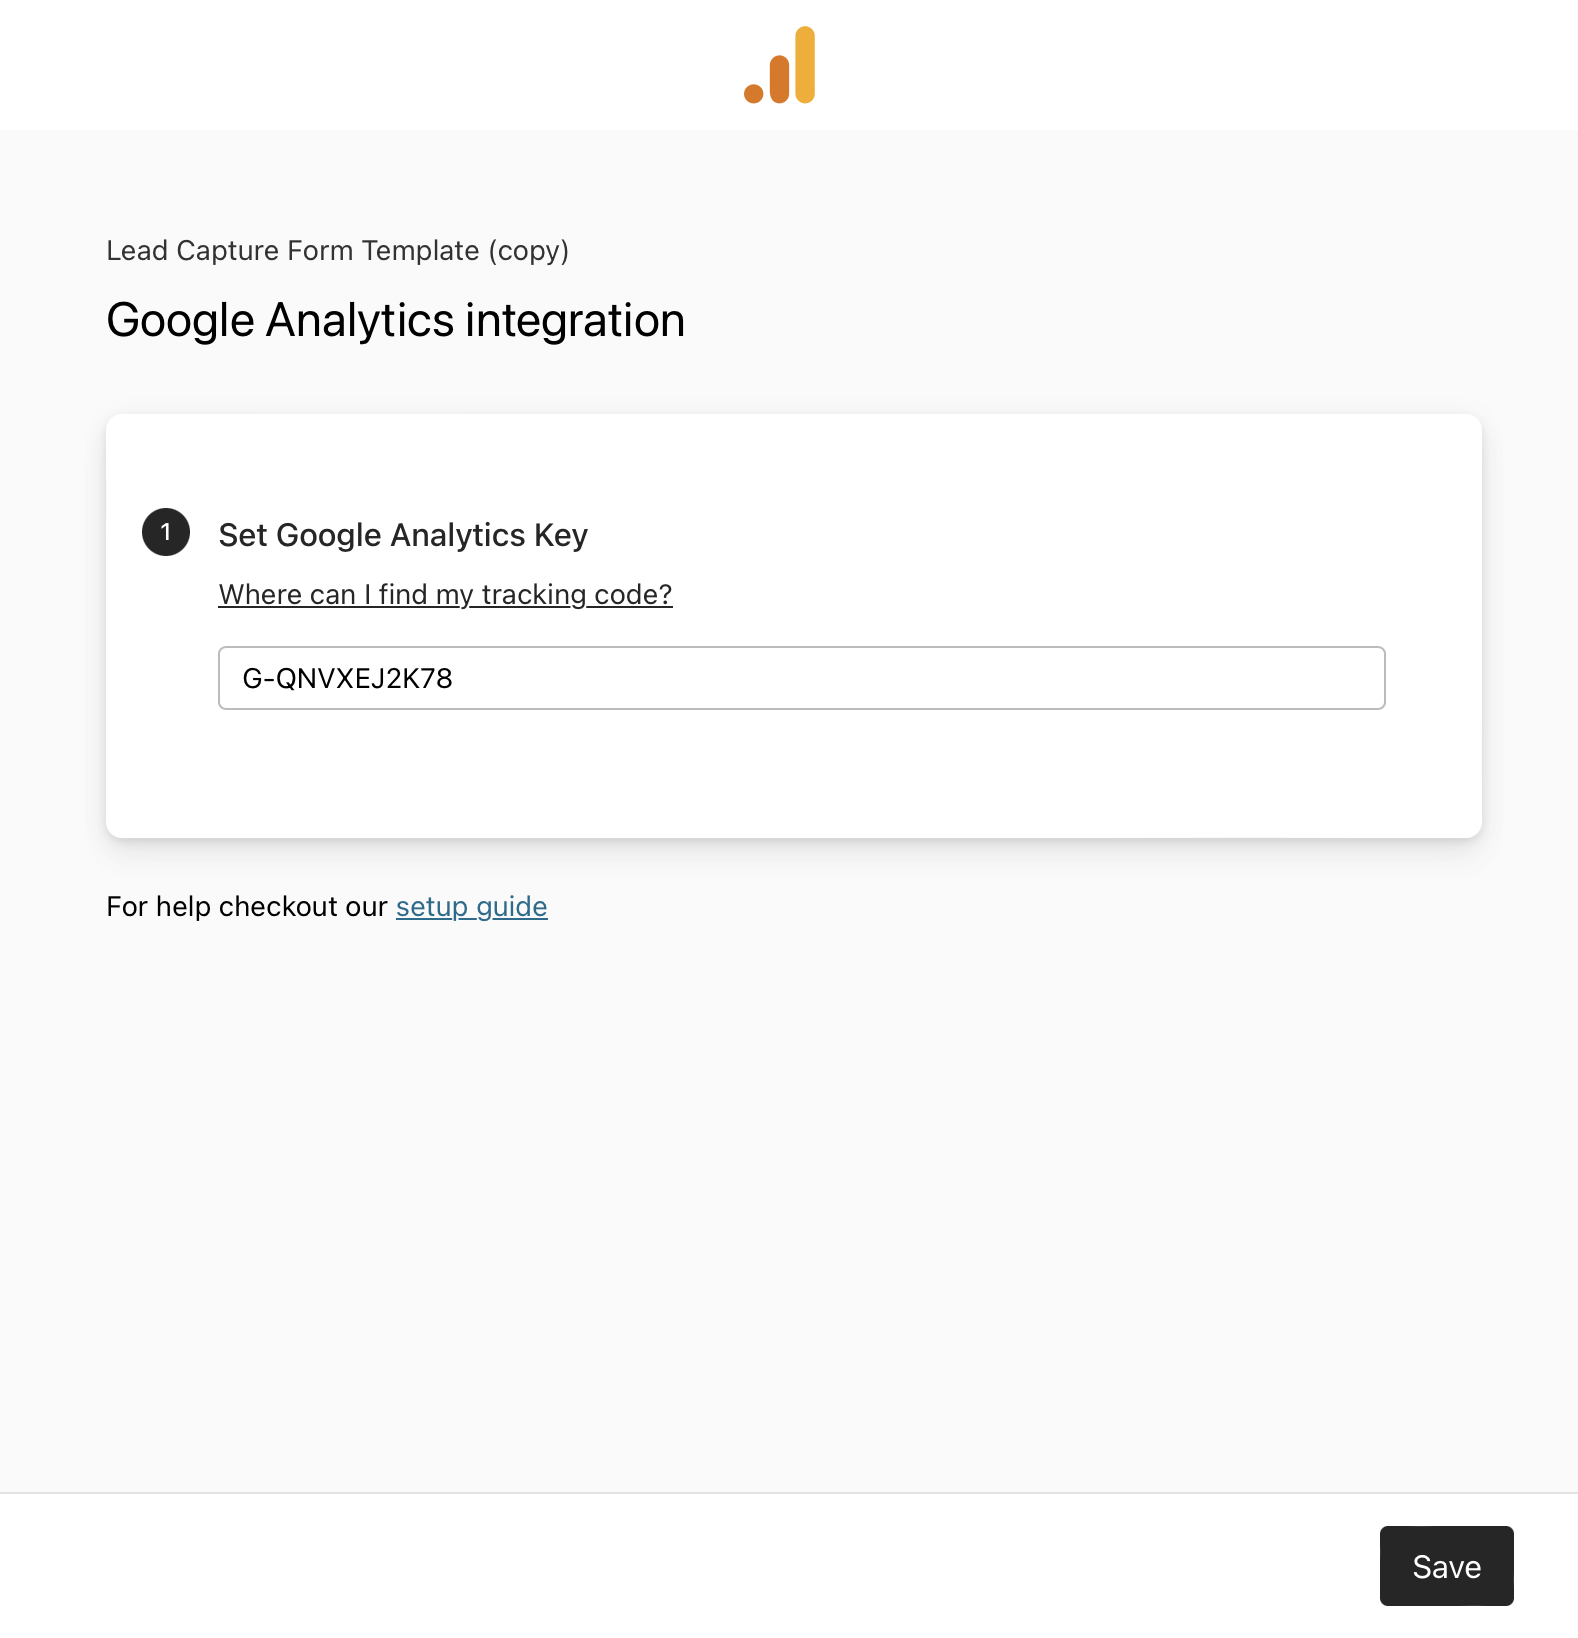Viewport: 1578px width, 1638px height.
Task: Open the setup guide link
Action: tap(471, 906)
